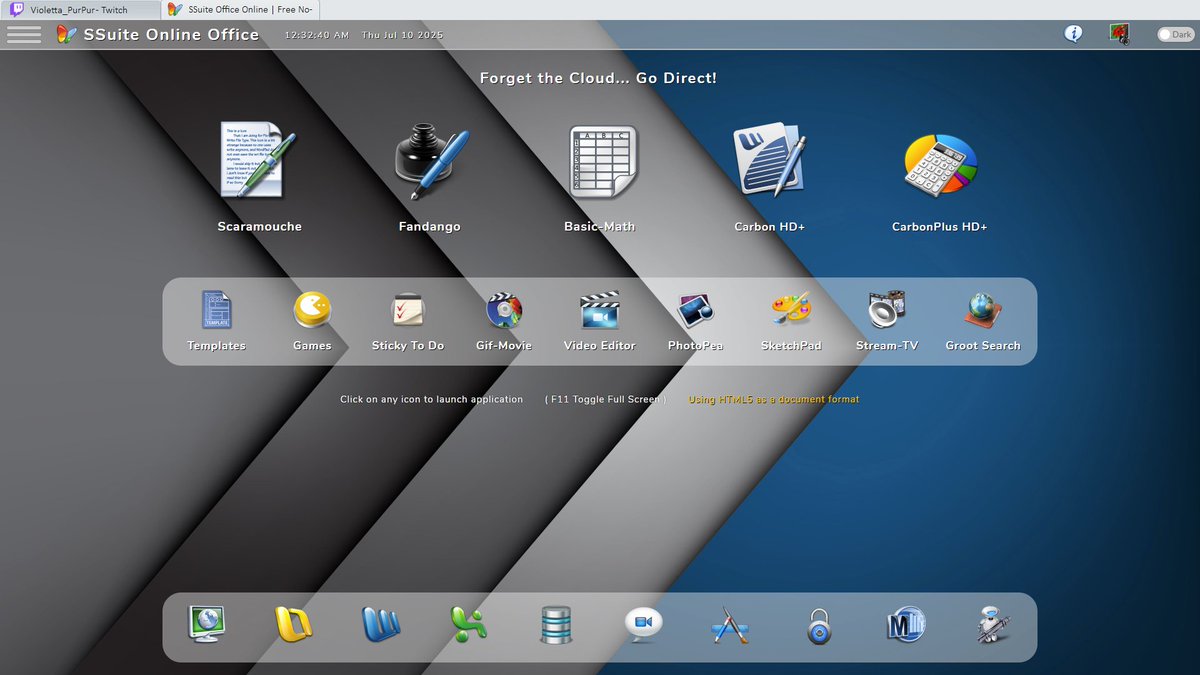Switch to the Violetta_PurPur Twitch tab
Image resolution: width=1200 pixels, height=675 pixels.
(79, 9)
